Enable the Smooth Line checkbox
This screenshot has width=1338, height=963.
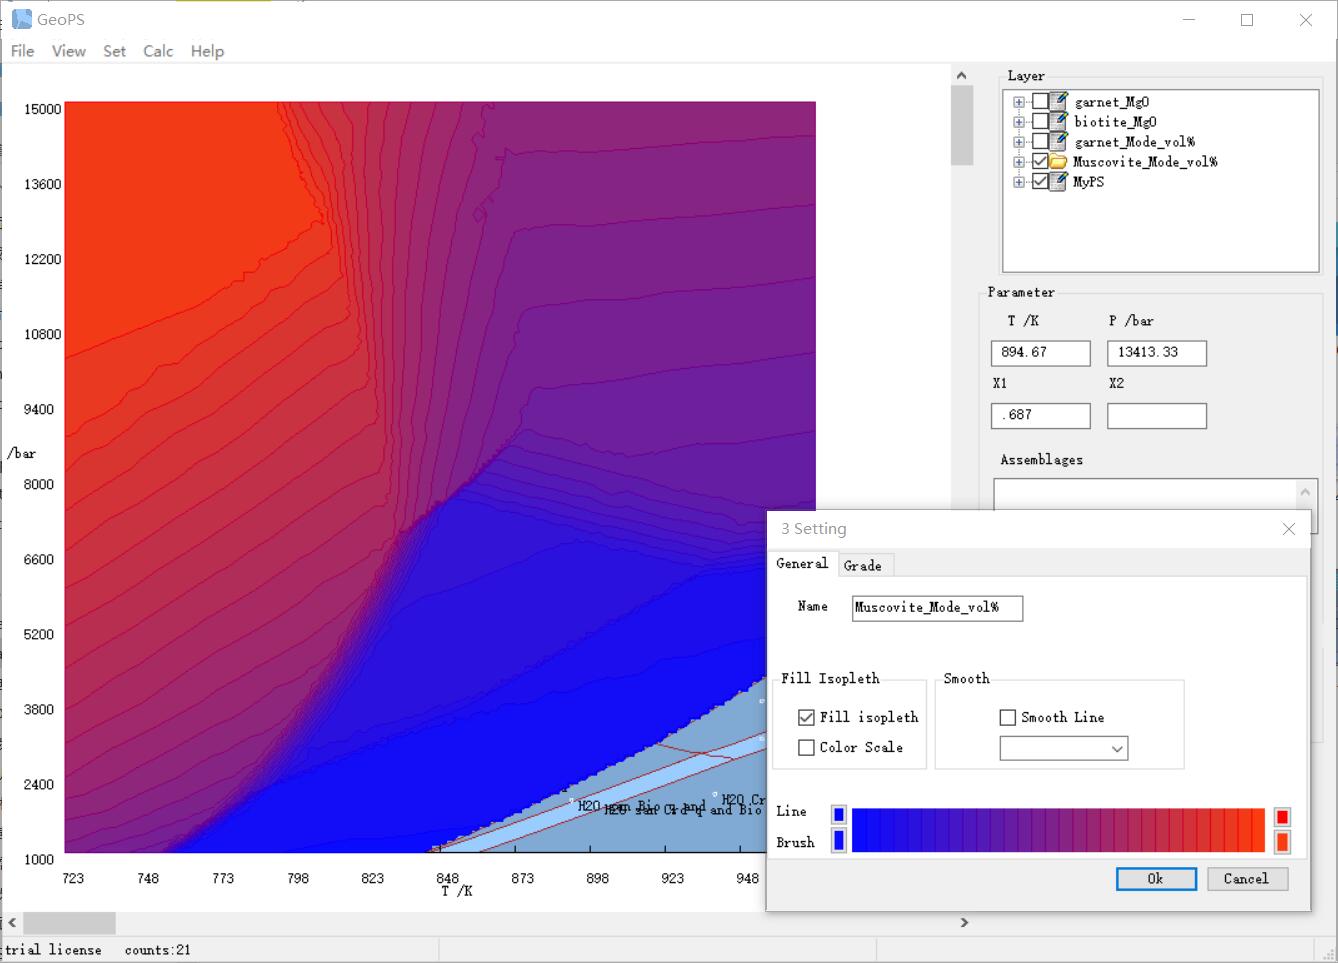[1008, 717]
